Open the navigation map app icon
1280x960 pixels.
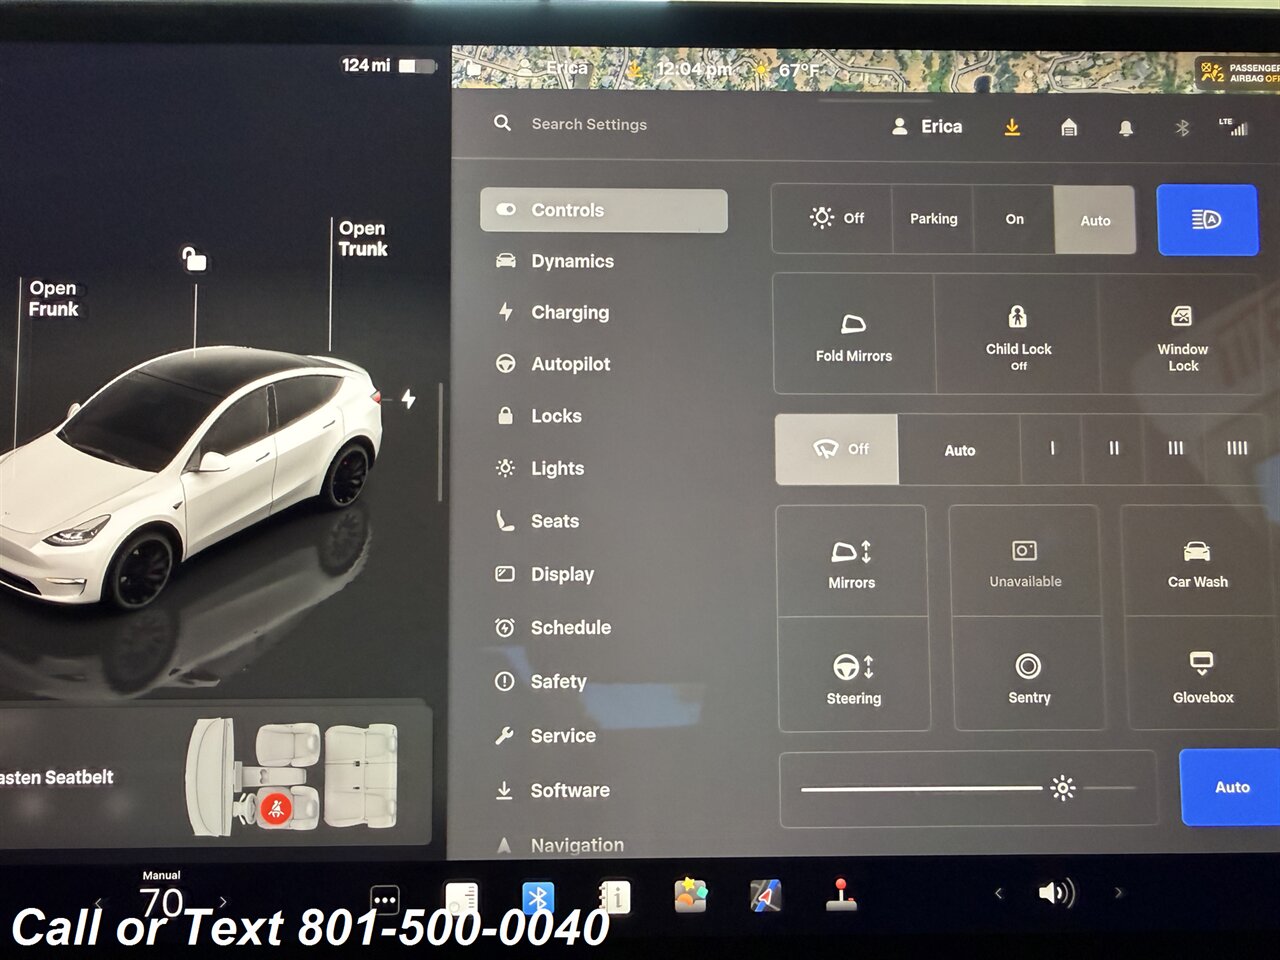(x=766, y=895)
